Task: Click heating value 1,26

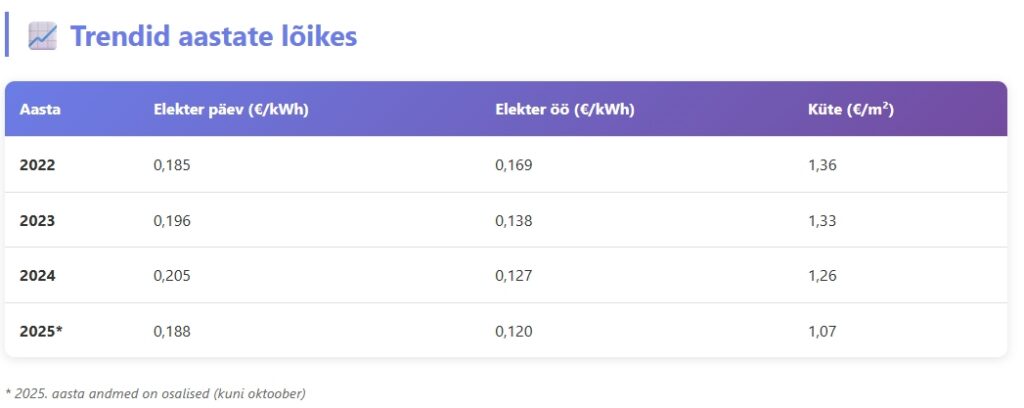Action: pos(821,275)
